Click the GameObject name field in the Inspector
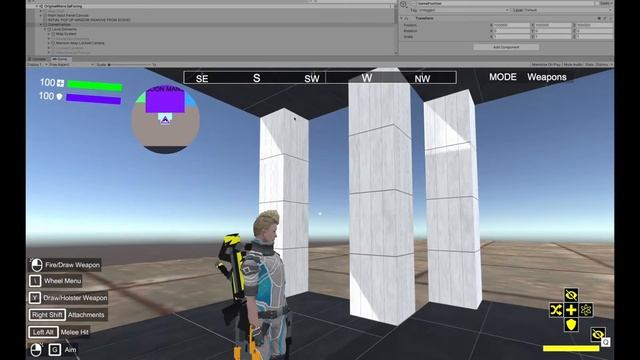The width and height of the screenshot is (640, 360). click(x=505, y=4)
